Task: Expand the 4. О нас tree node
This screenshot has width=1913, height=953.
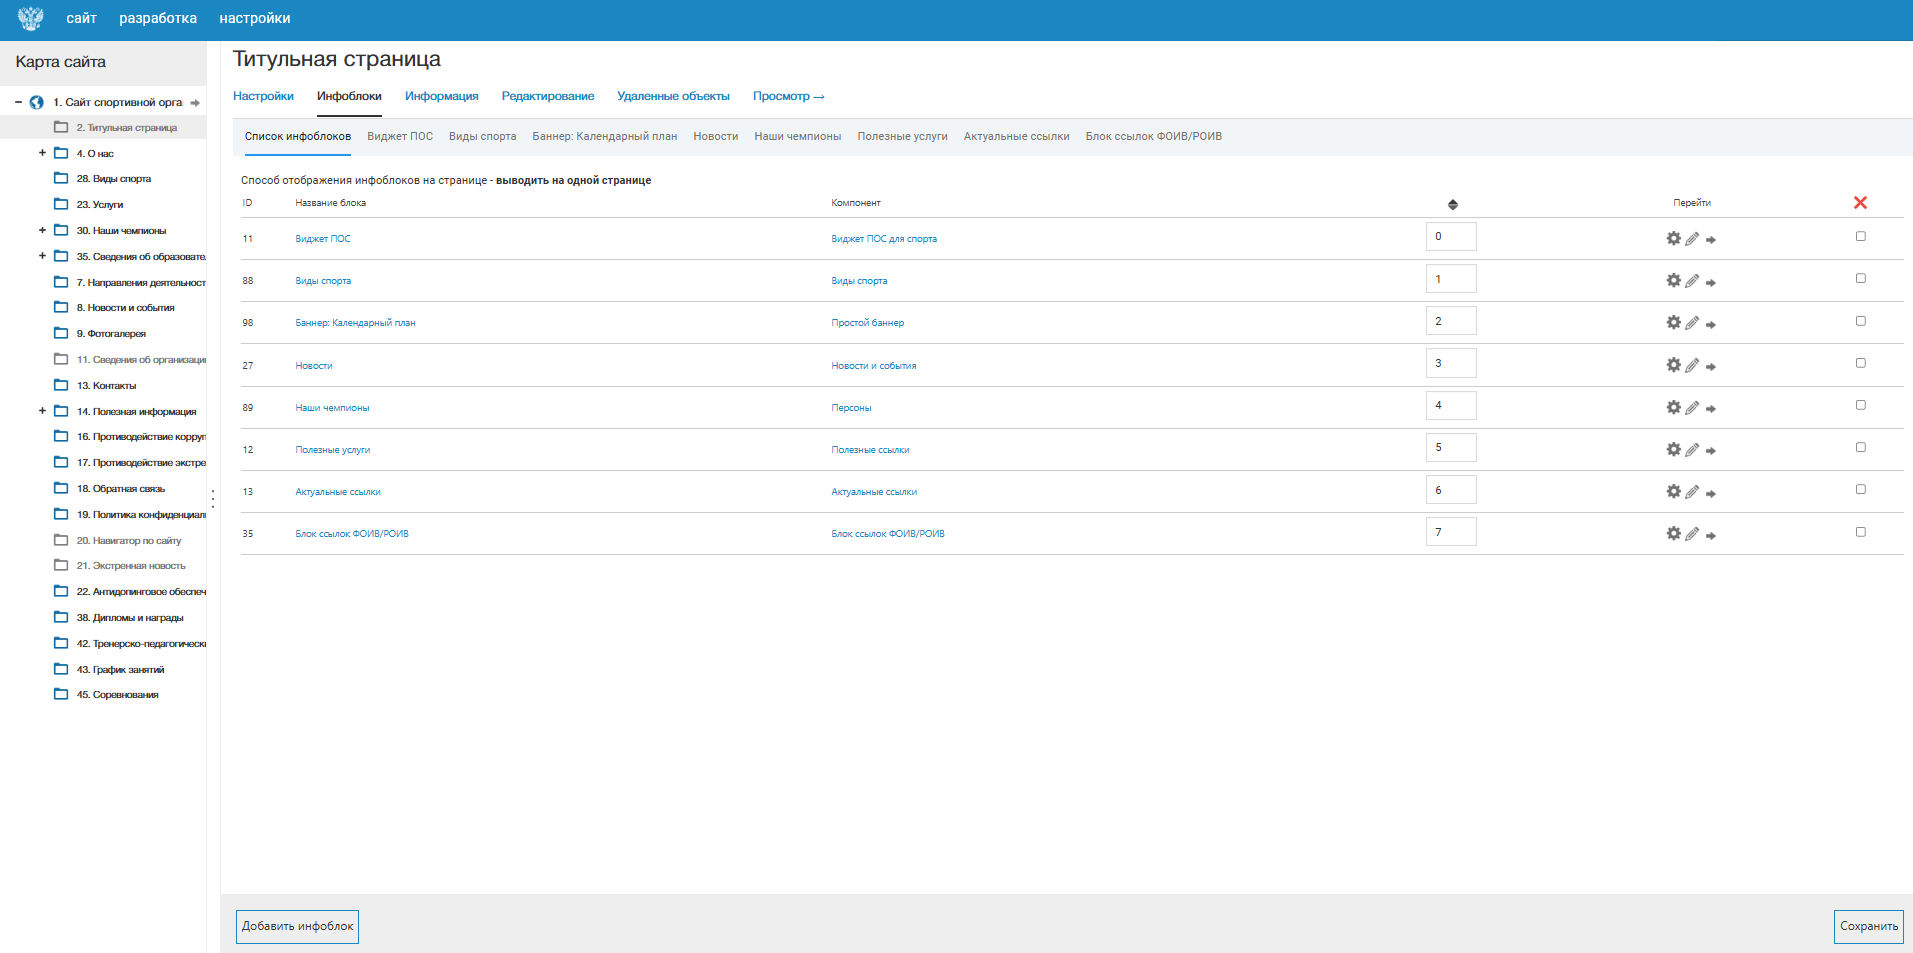Action: click(x=42, y=153)
